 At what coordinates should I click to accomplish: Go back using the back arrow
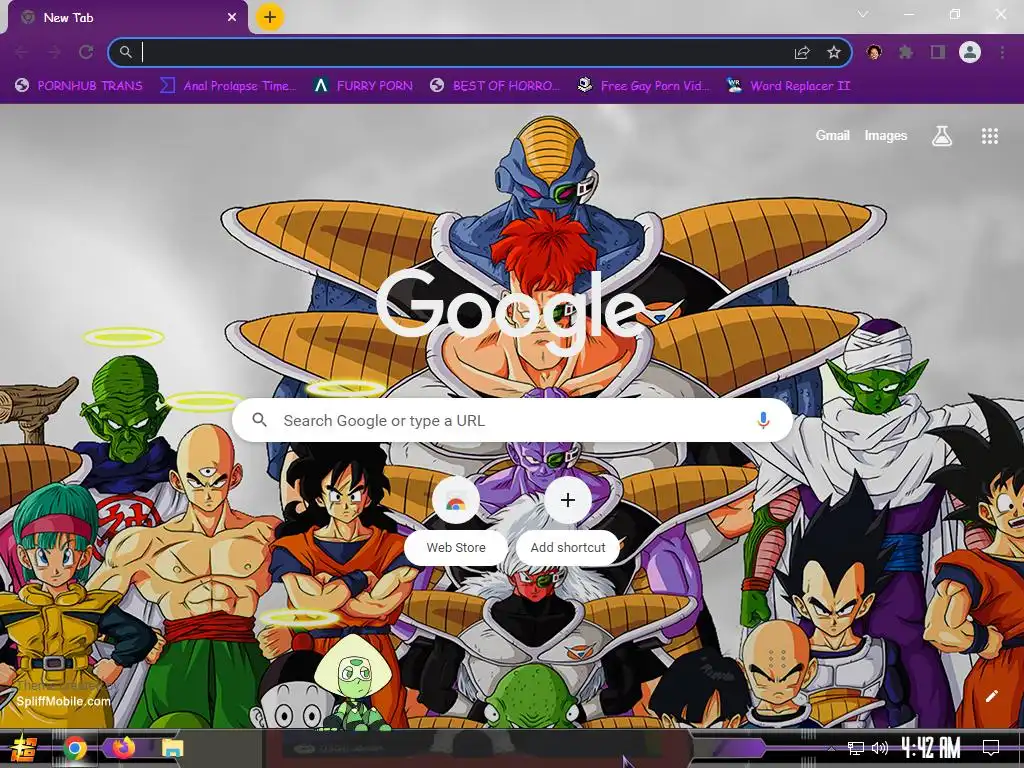pyautogui.click(x=22, y=52)
